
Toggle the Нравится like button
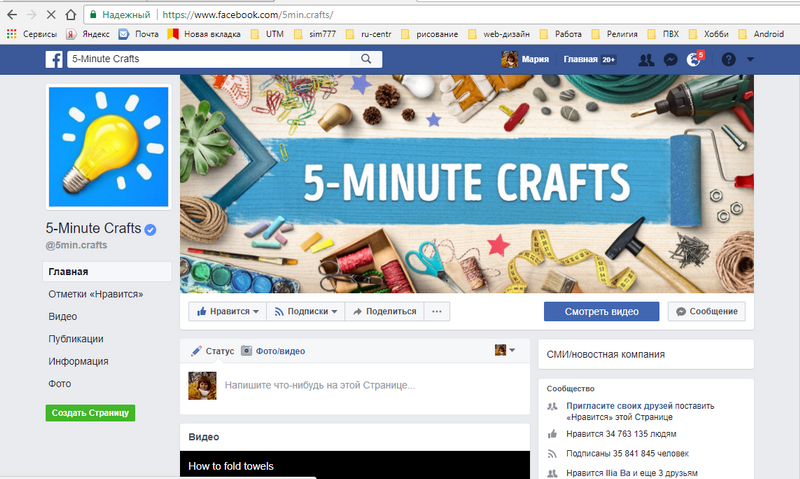(228, 311)
